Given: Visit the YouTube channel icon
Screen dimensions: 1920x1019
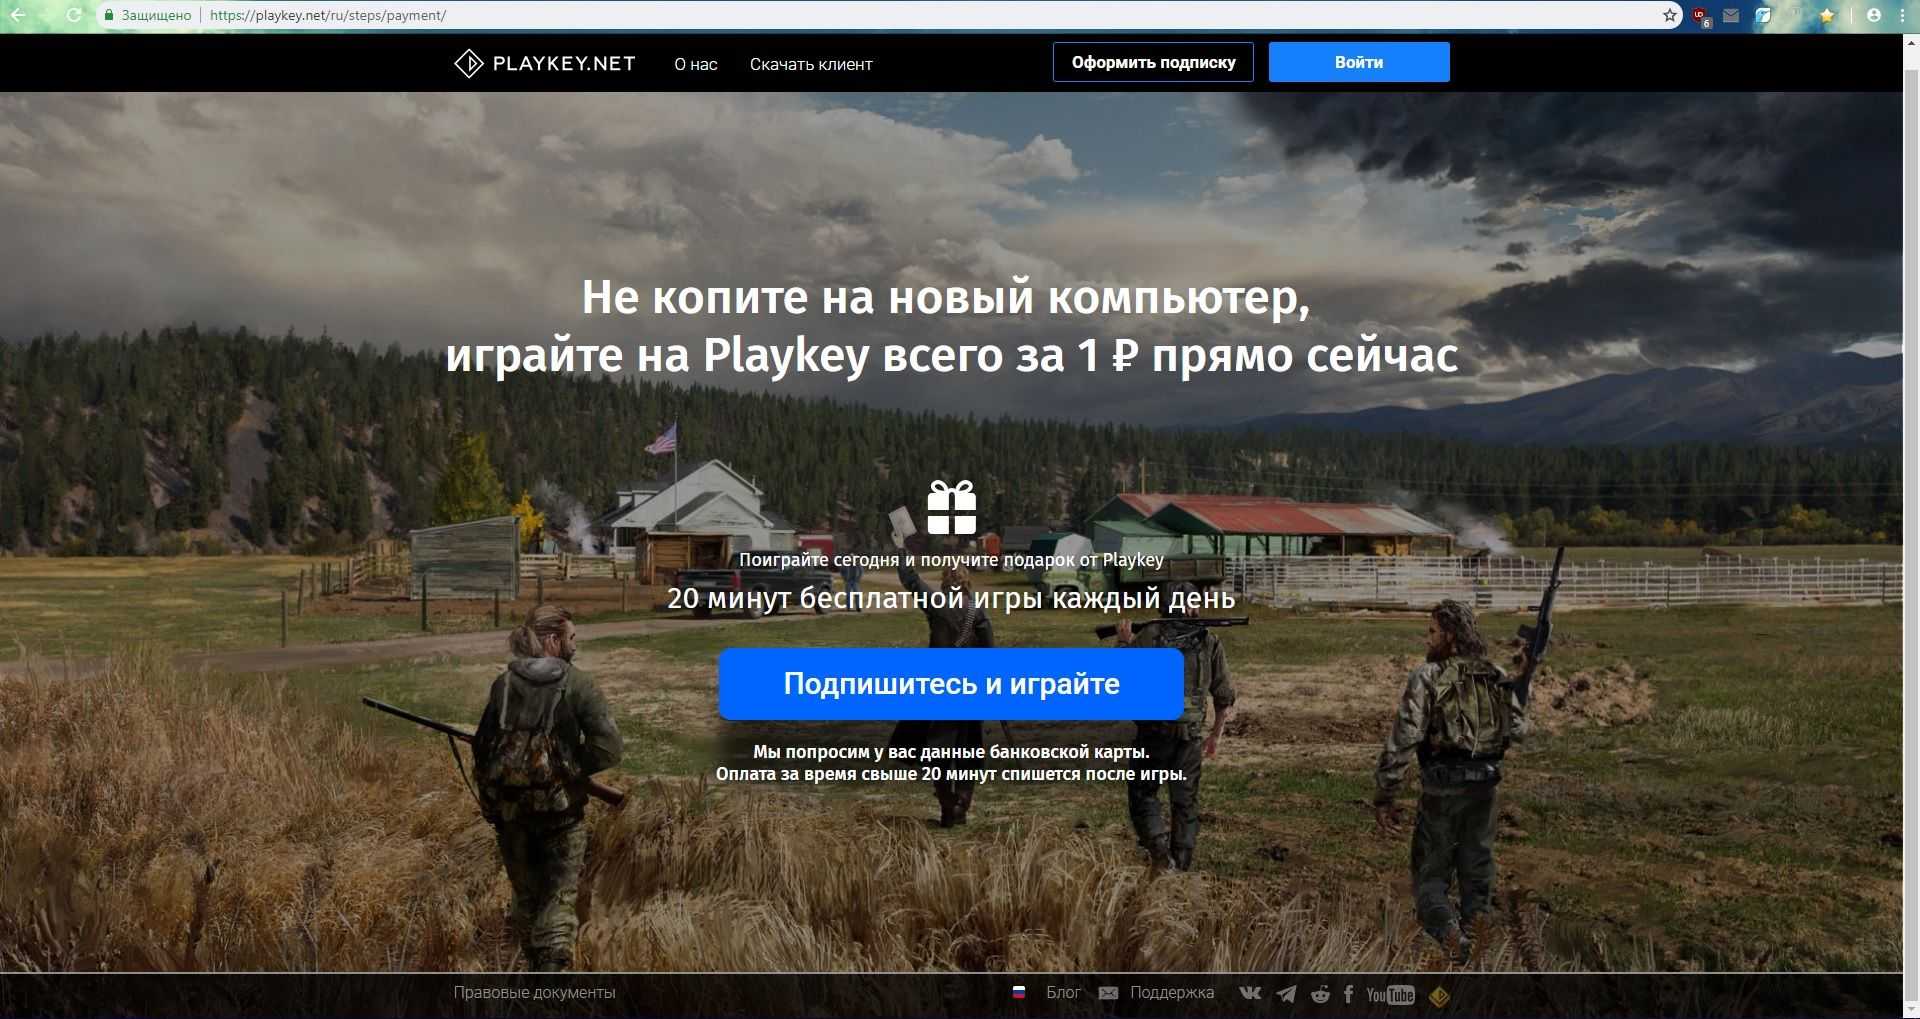Looking at the screenshot, I should click(1390, 994).
